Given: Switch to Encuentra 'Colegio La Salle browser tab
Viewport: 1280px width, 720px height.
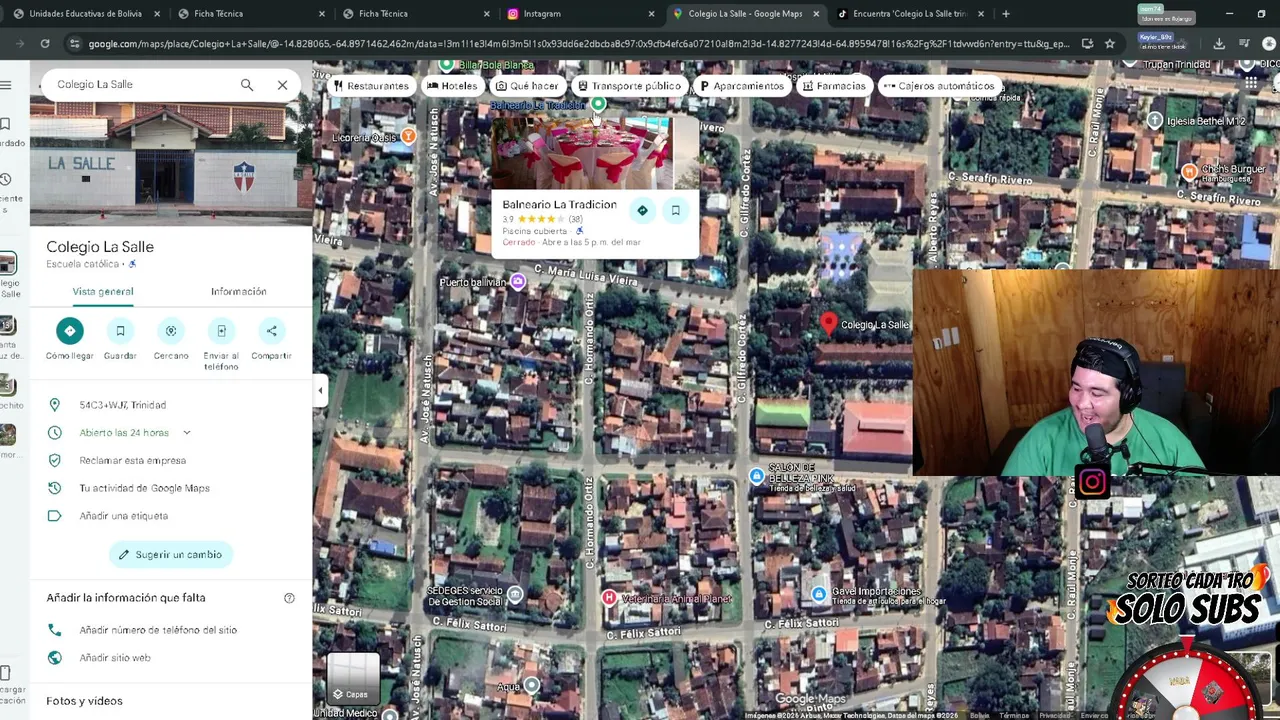Looking at the screenshot, I should point(910,14).
